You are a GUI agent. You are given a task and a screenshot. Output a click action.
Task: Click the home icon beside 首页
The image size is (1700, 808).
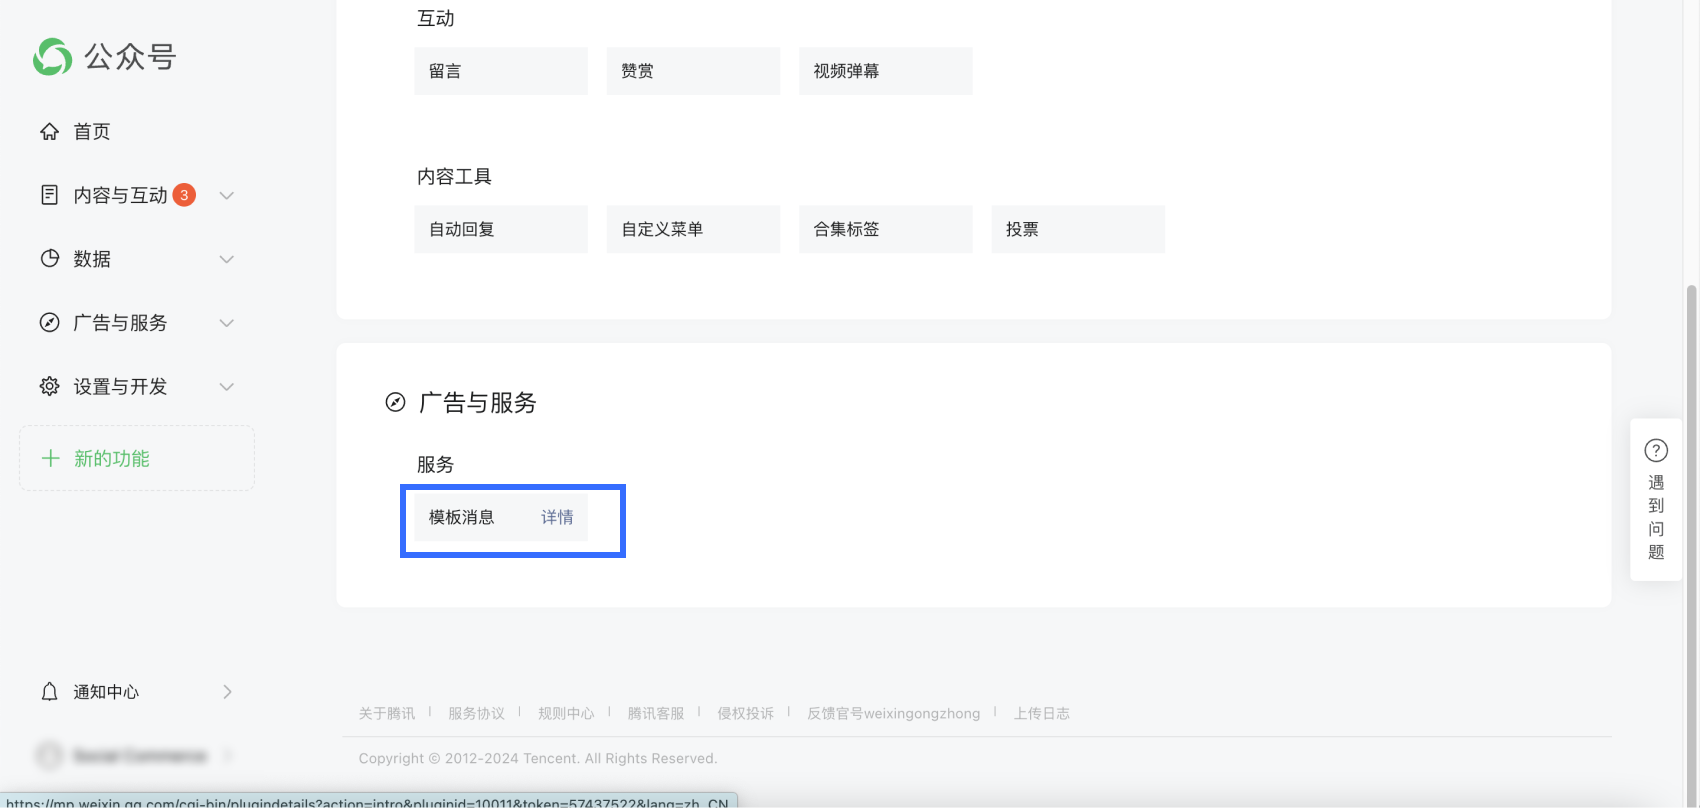49,131
